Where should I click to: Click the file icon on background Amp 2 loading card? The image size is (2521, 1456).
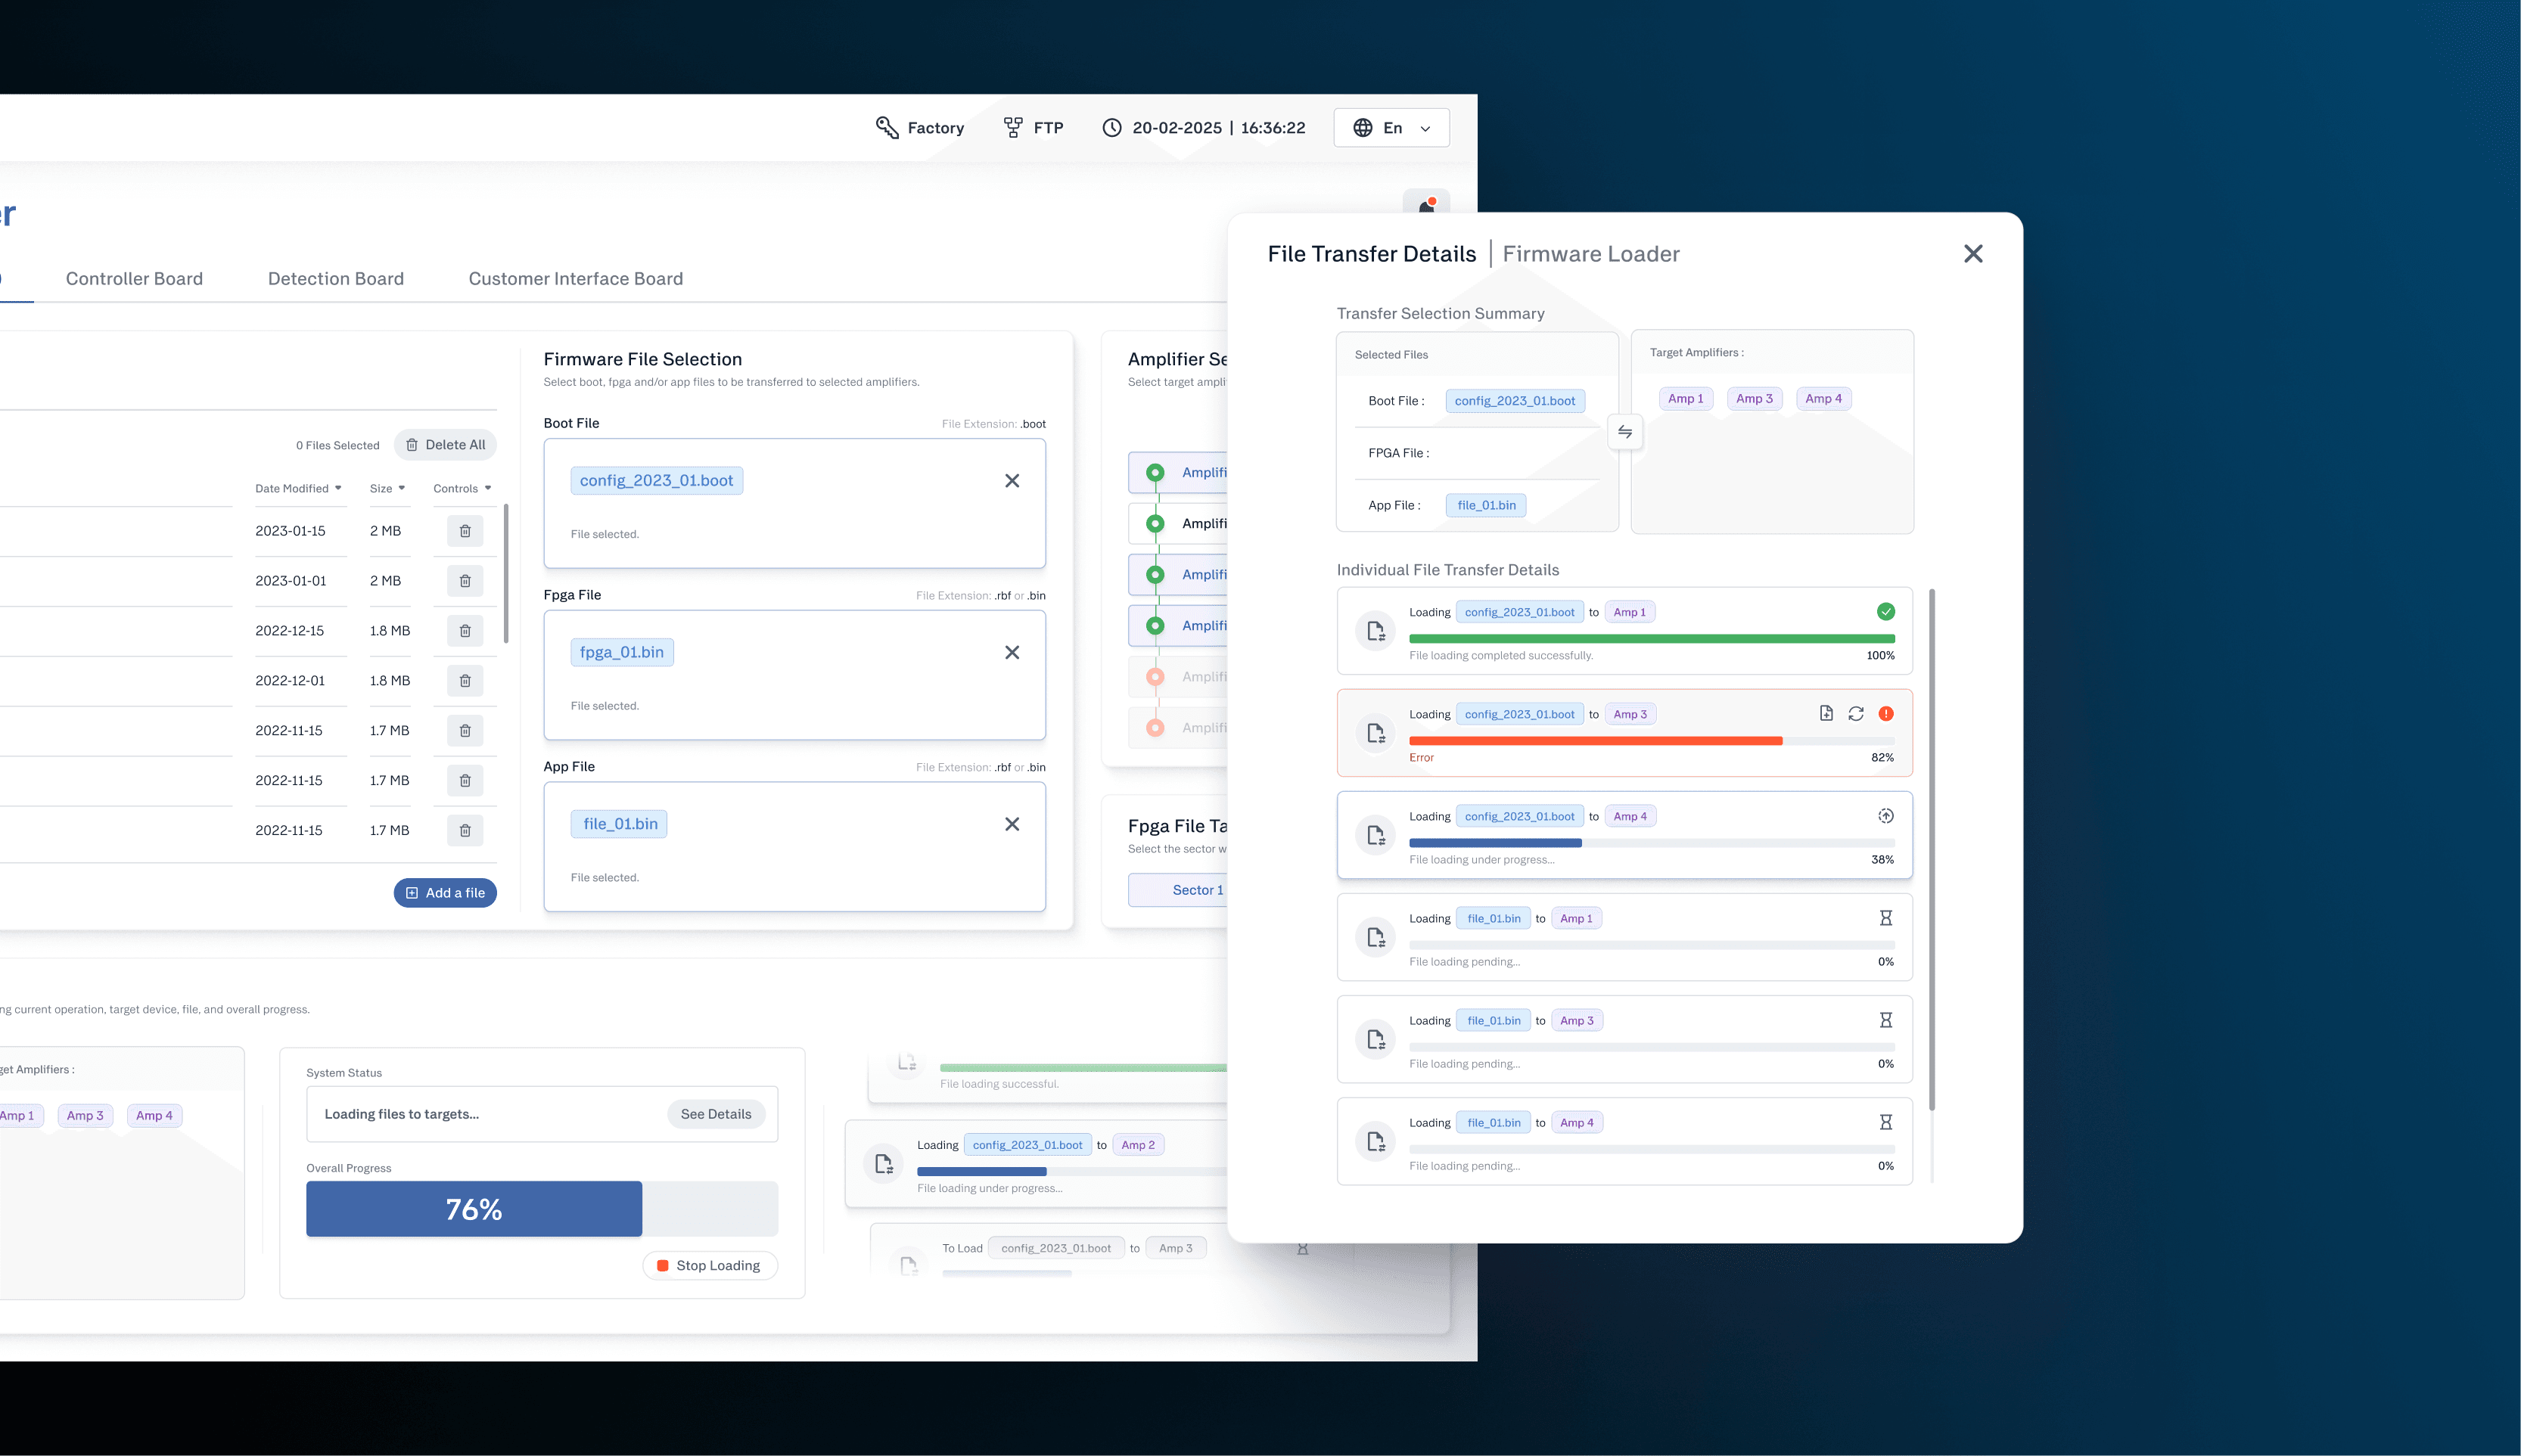point(883,1164)
